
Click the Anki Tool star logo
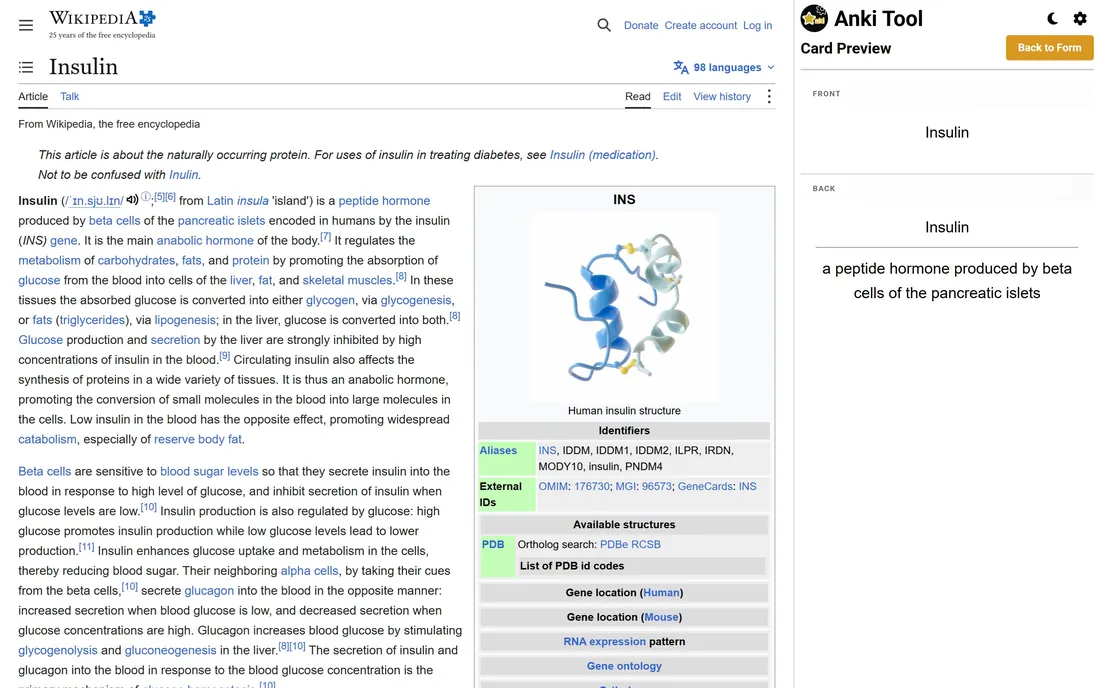tap(814, 18)
